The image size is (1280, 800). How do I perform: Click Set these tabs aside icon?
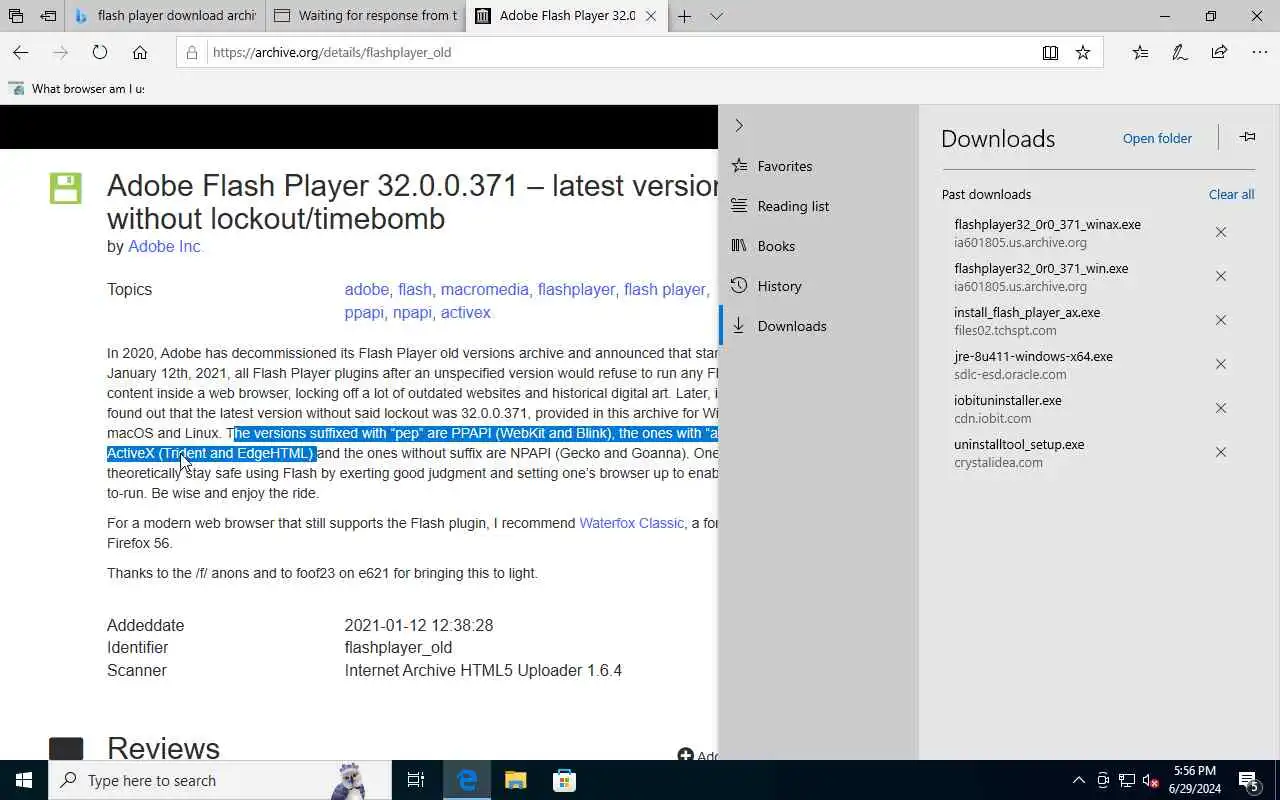[48, 16]
